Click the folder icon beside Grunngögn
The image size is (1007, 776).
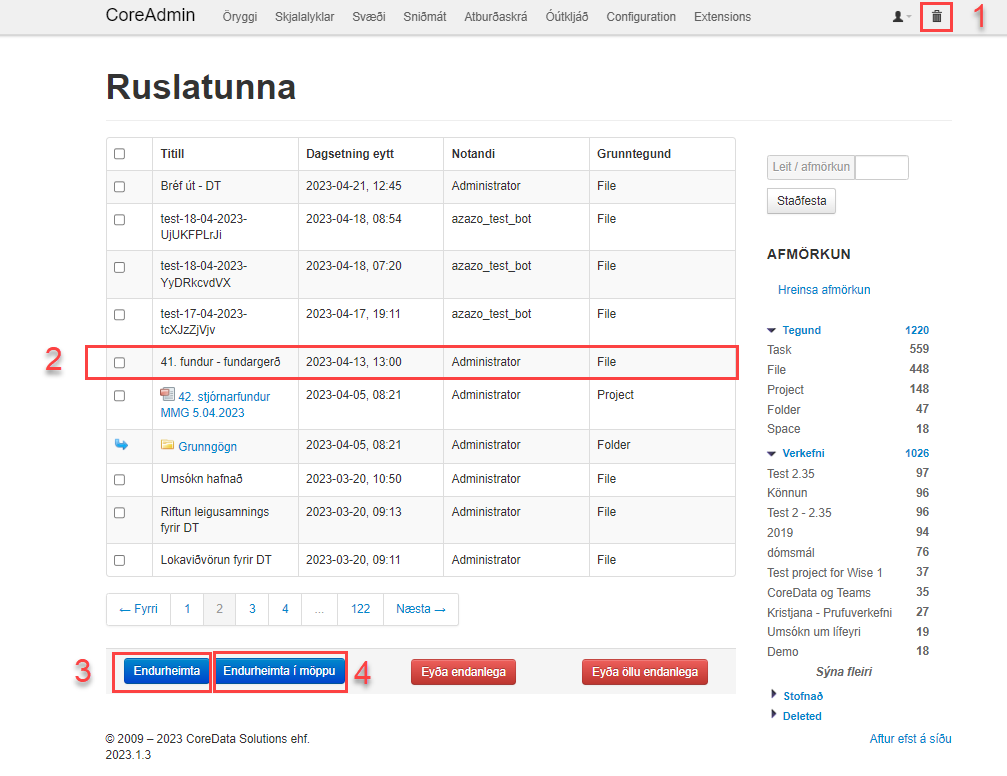click(x=167, y=446)
